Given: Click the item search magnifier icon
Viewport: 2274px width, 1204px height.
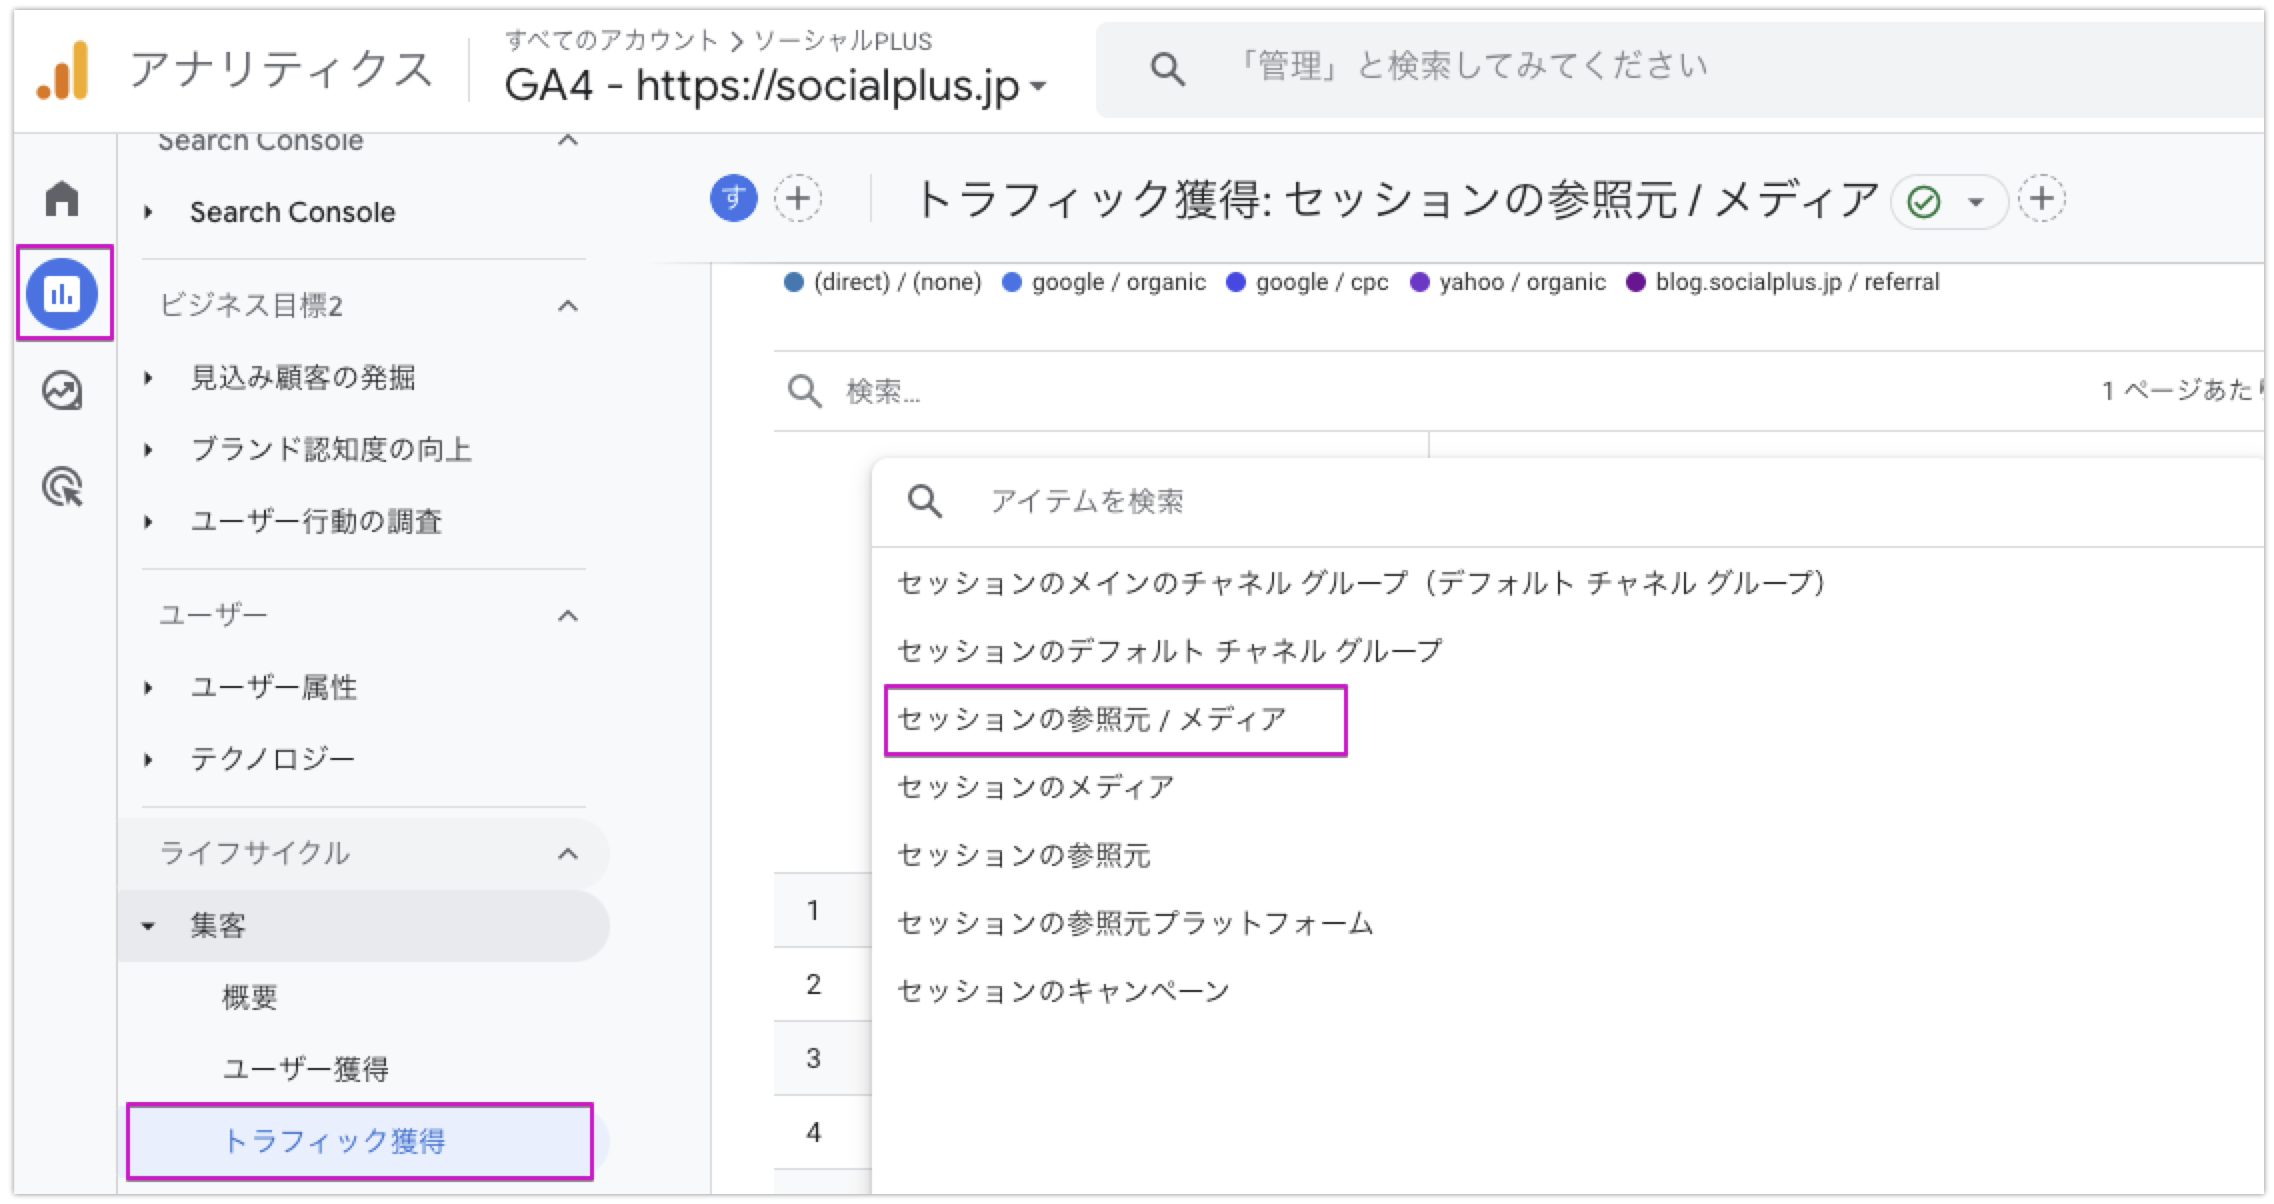Looking at the screenshot, I should pos(925,500).
